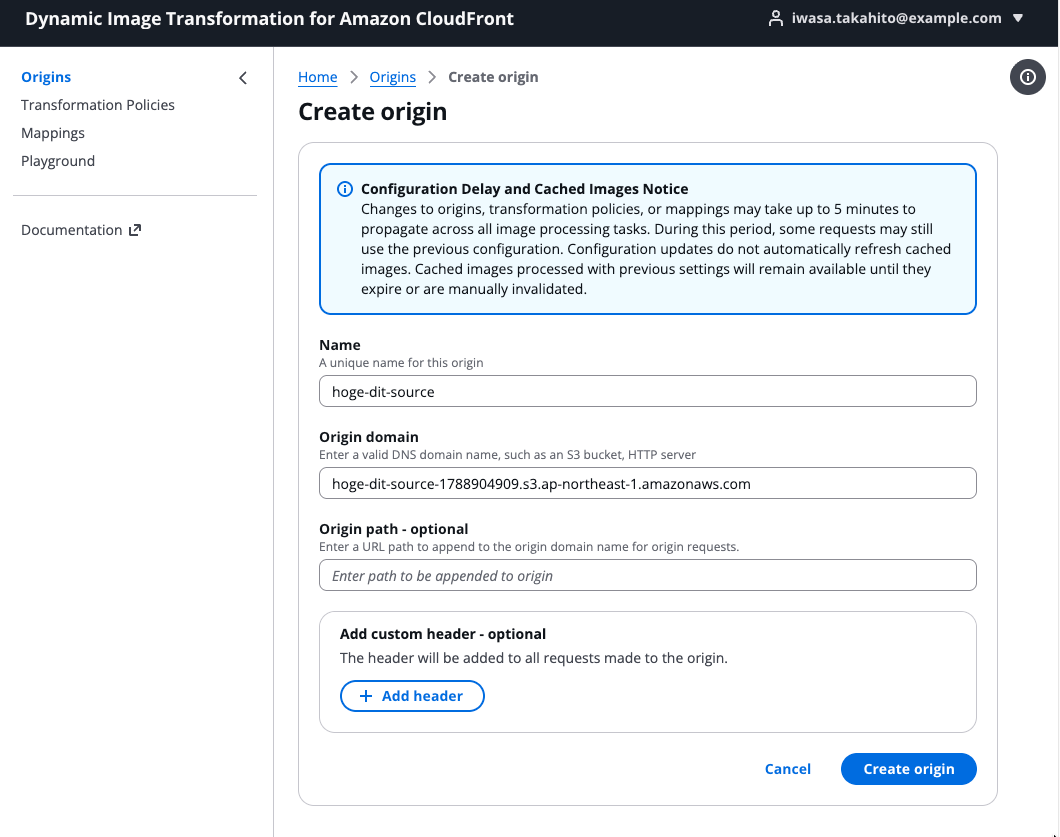
Task: Select Origins in the sidebar
Action: [46, 77]
